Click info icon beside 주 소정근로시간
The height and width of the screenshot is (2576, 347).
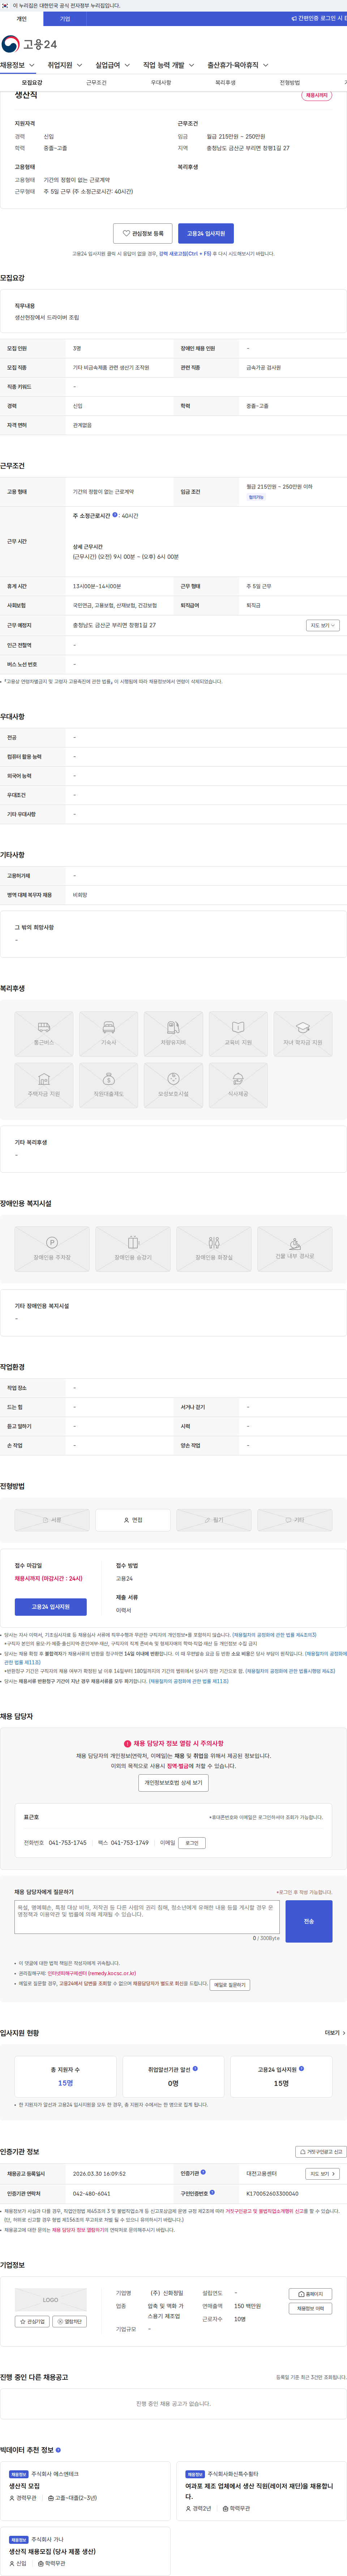[115, 515]
